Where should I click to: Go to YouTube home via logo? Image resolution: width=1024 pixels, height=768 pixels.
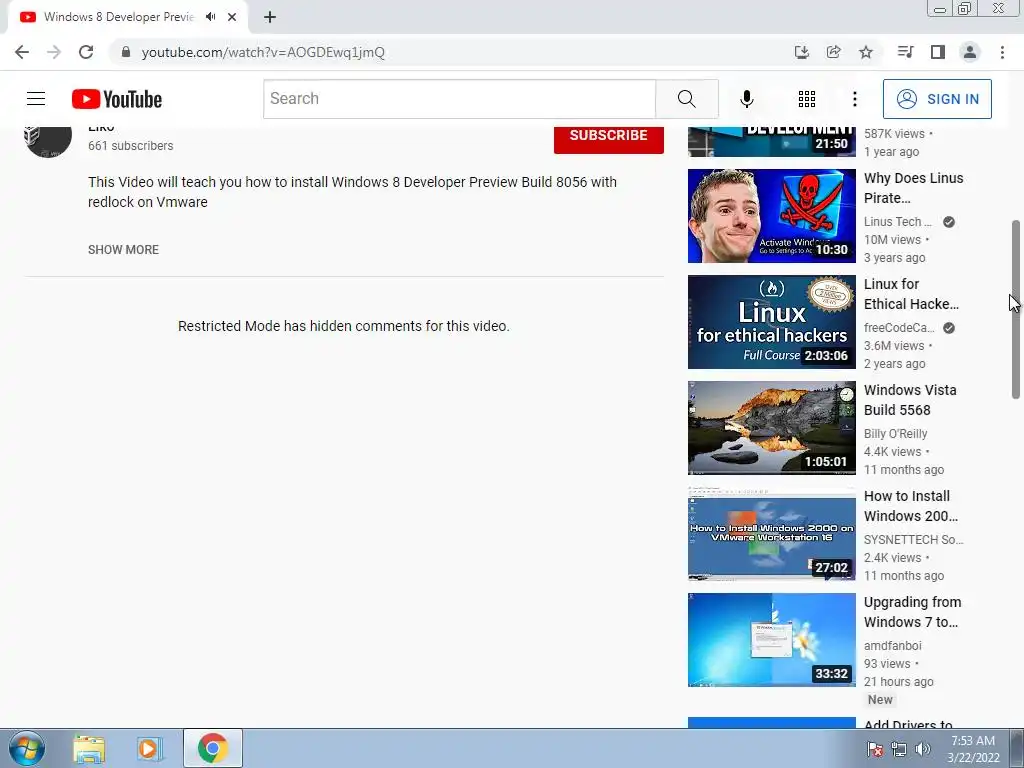tap(117, 99)
